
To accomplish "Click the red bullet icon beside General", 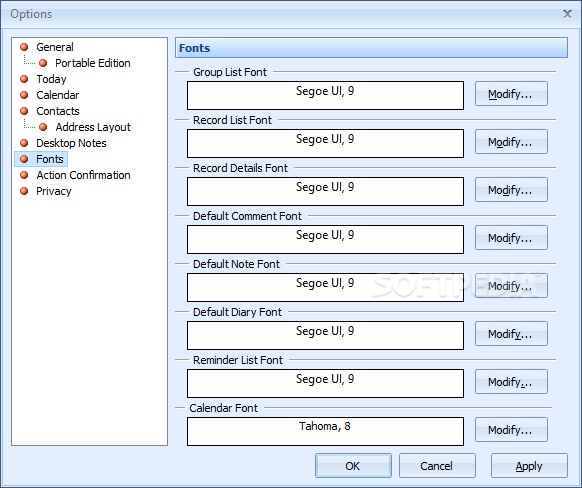I will click(24, 47).
